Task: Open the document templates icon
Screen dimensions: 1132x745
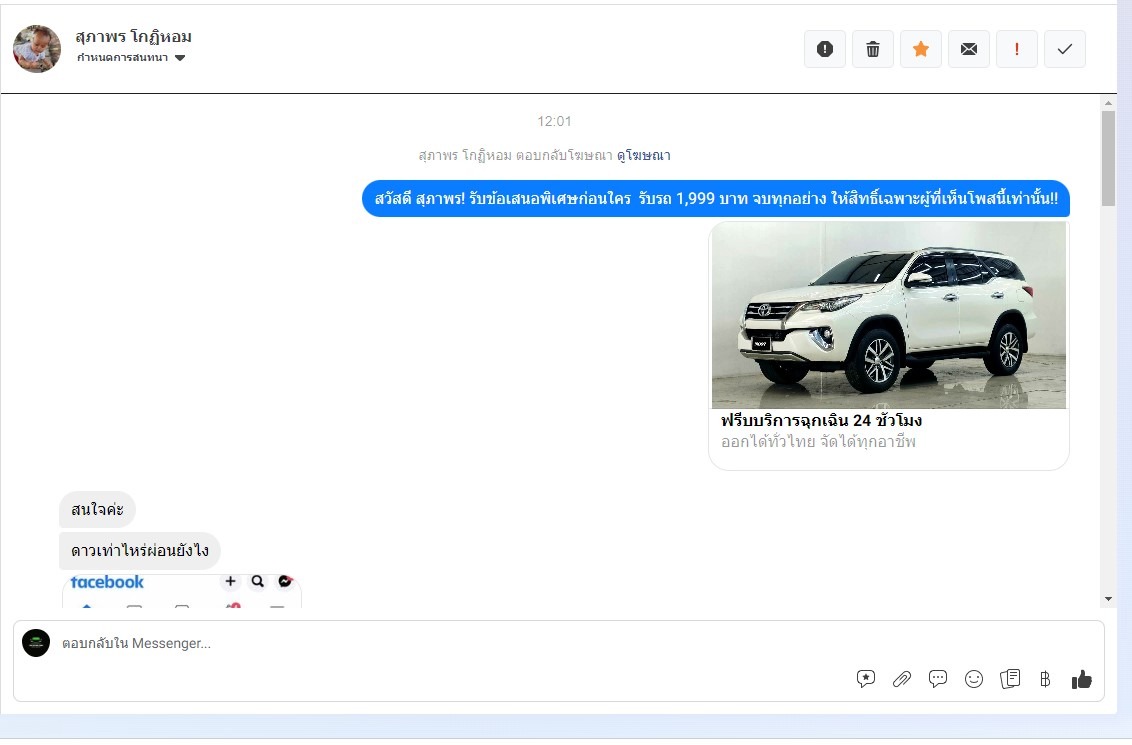Action: pos(1010,679)
